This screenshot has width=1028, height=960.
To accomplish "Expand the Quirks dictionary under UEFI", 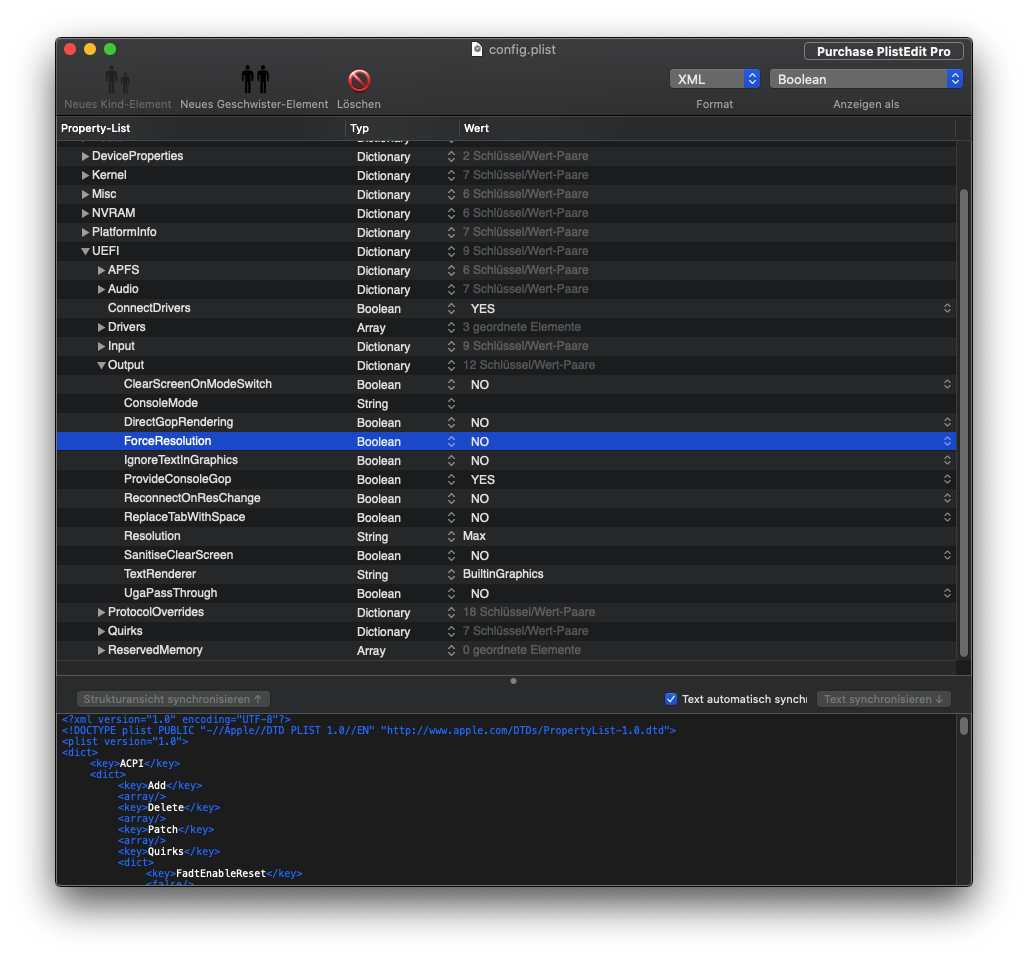I will 101,631.
